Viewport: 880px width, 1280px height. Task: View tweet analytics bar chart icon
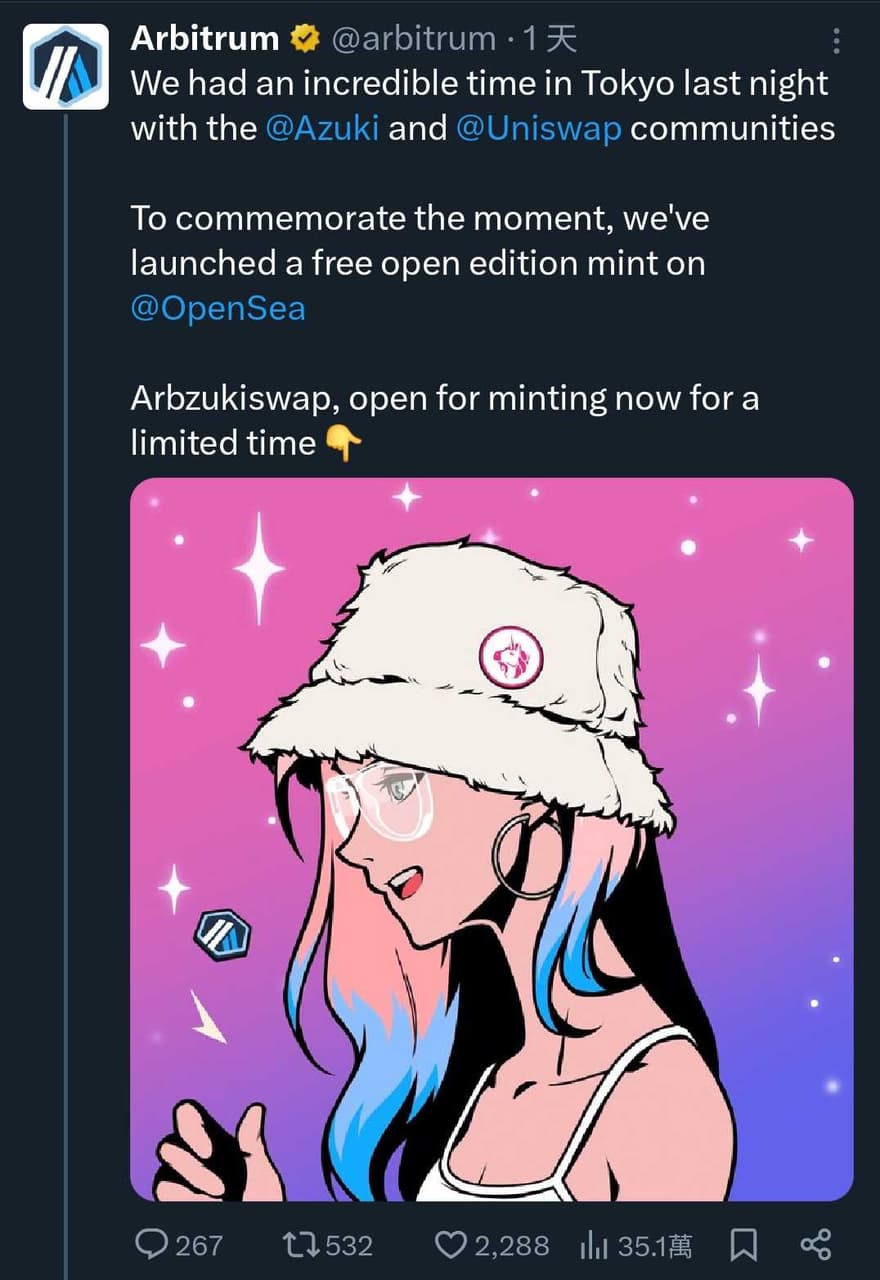pos(594,1245)
